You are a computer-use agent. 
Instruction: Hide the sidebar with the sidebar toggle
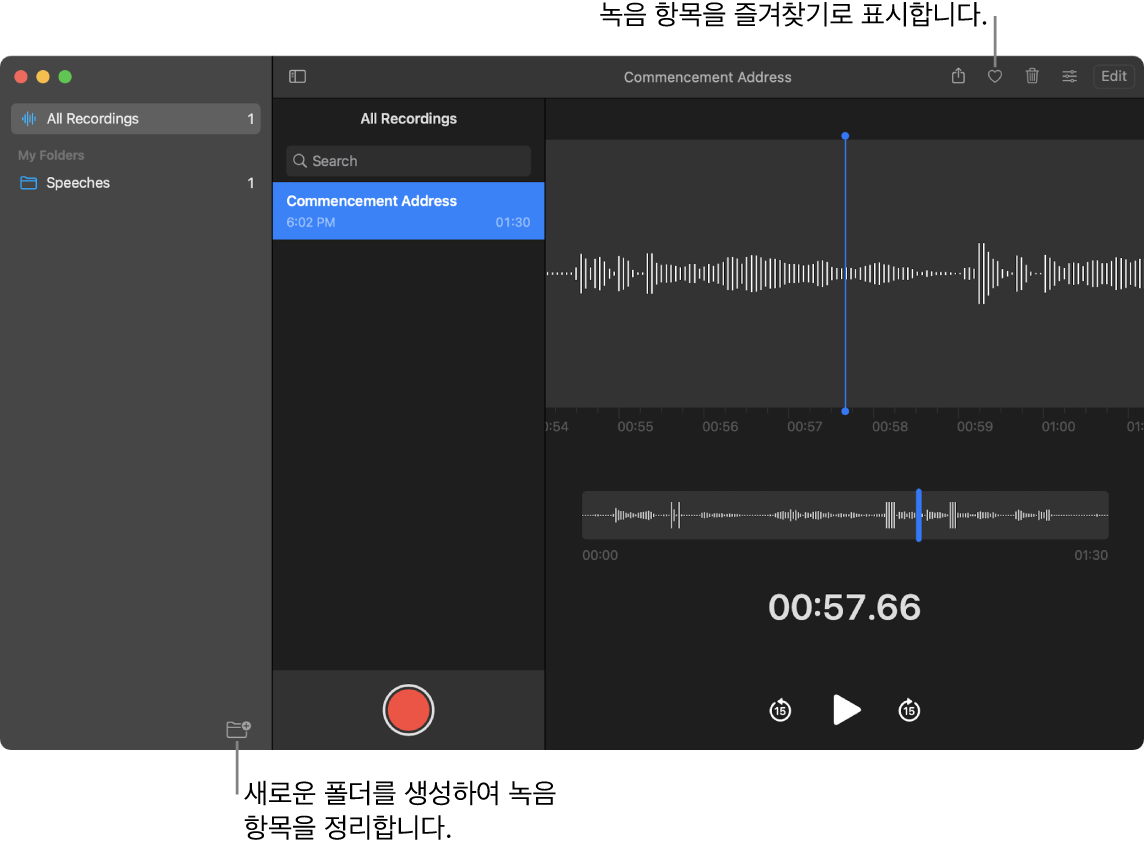[297, 76]
